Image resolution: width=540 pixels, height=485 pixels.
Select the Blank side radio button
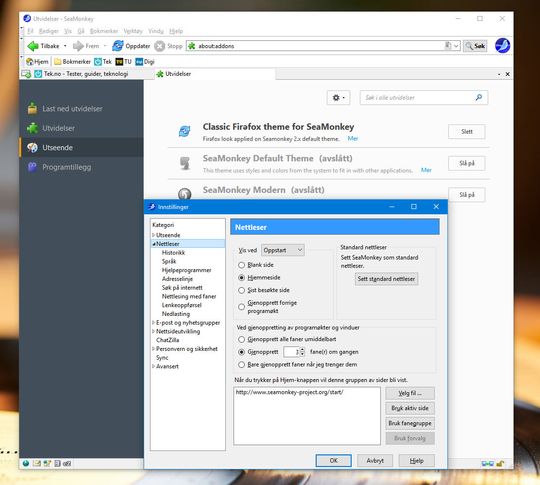[241, 265]
